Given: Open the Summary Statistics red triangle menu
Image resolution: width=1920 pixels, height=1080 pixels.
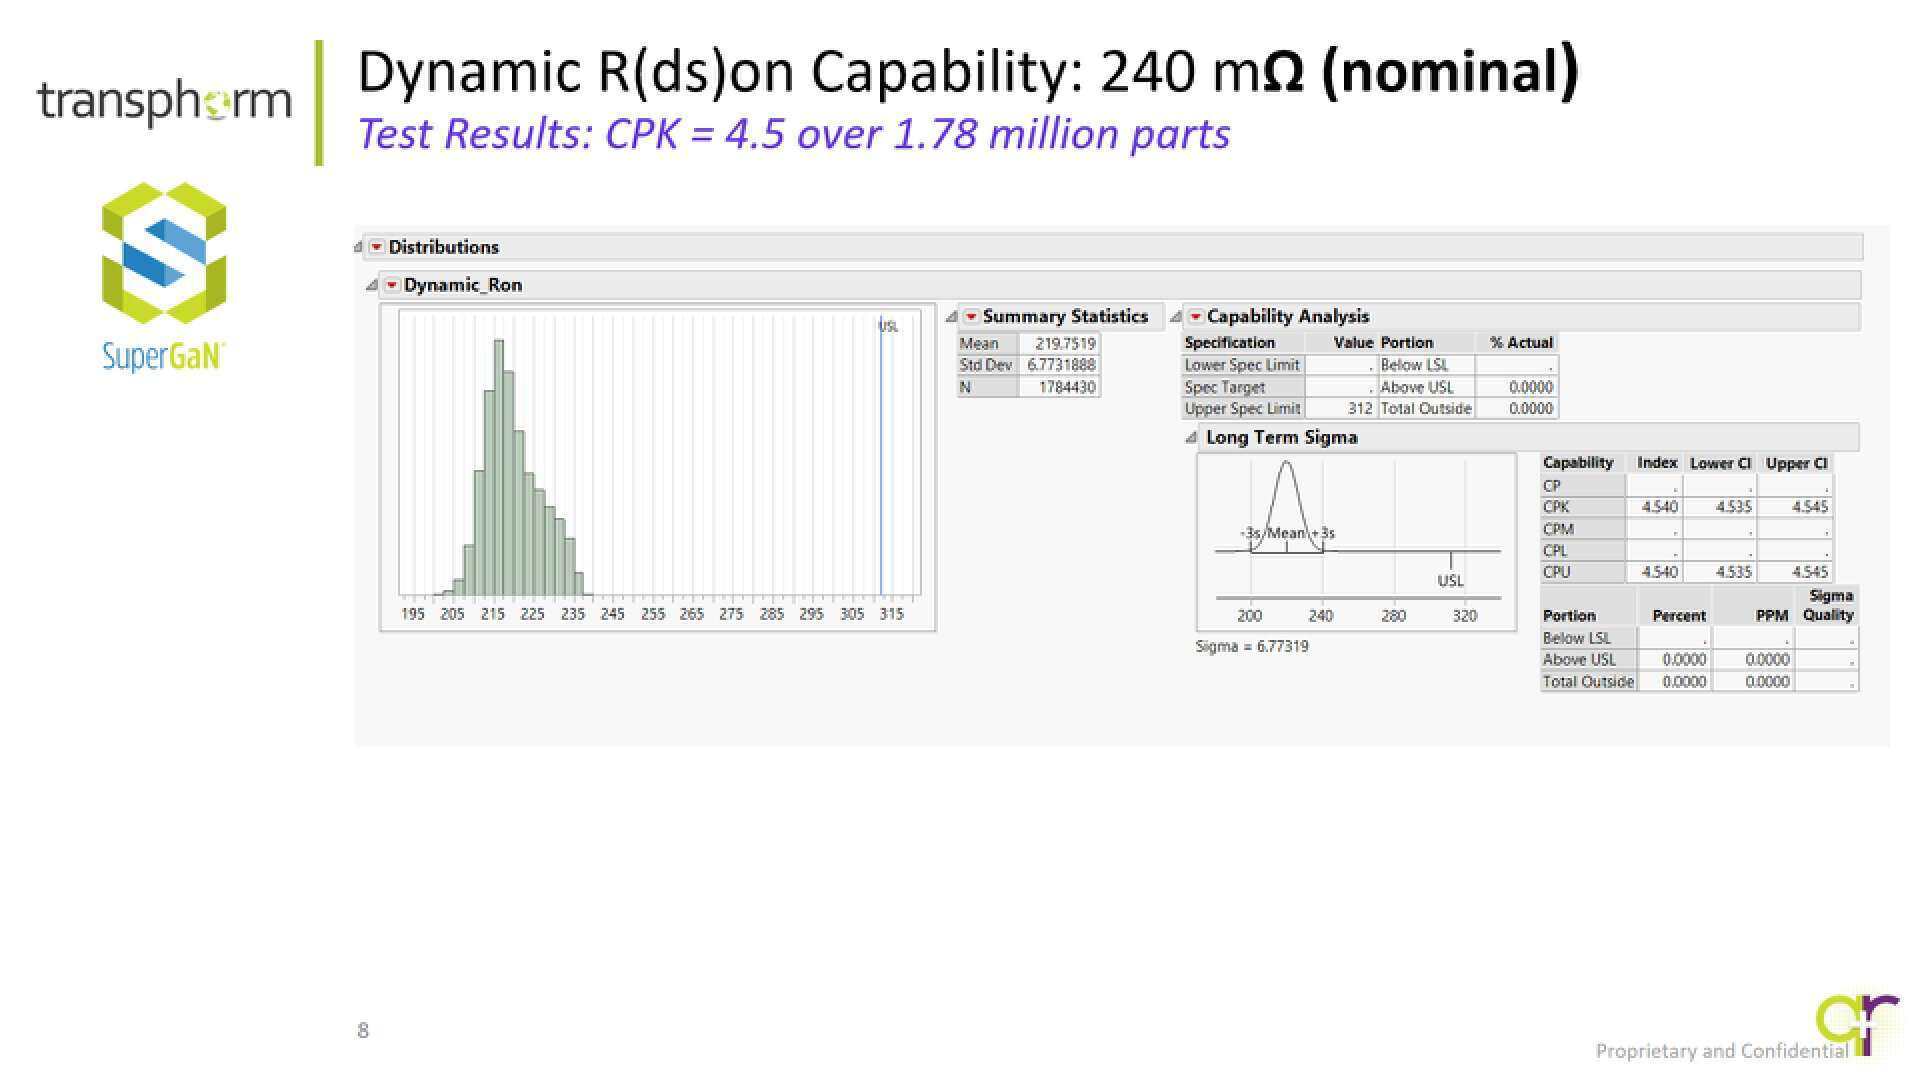Looking at the screenshot, I should pos(970,317).
